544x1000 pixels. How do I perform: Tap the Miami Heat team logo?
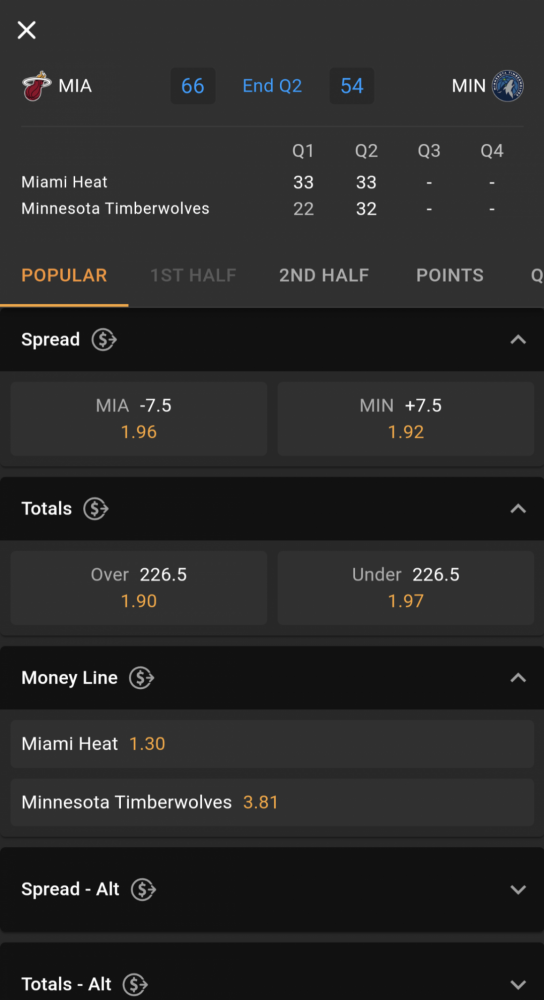pos(36,86)
